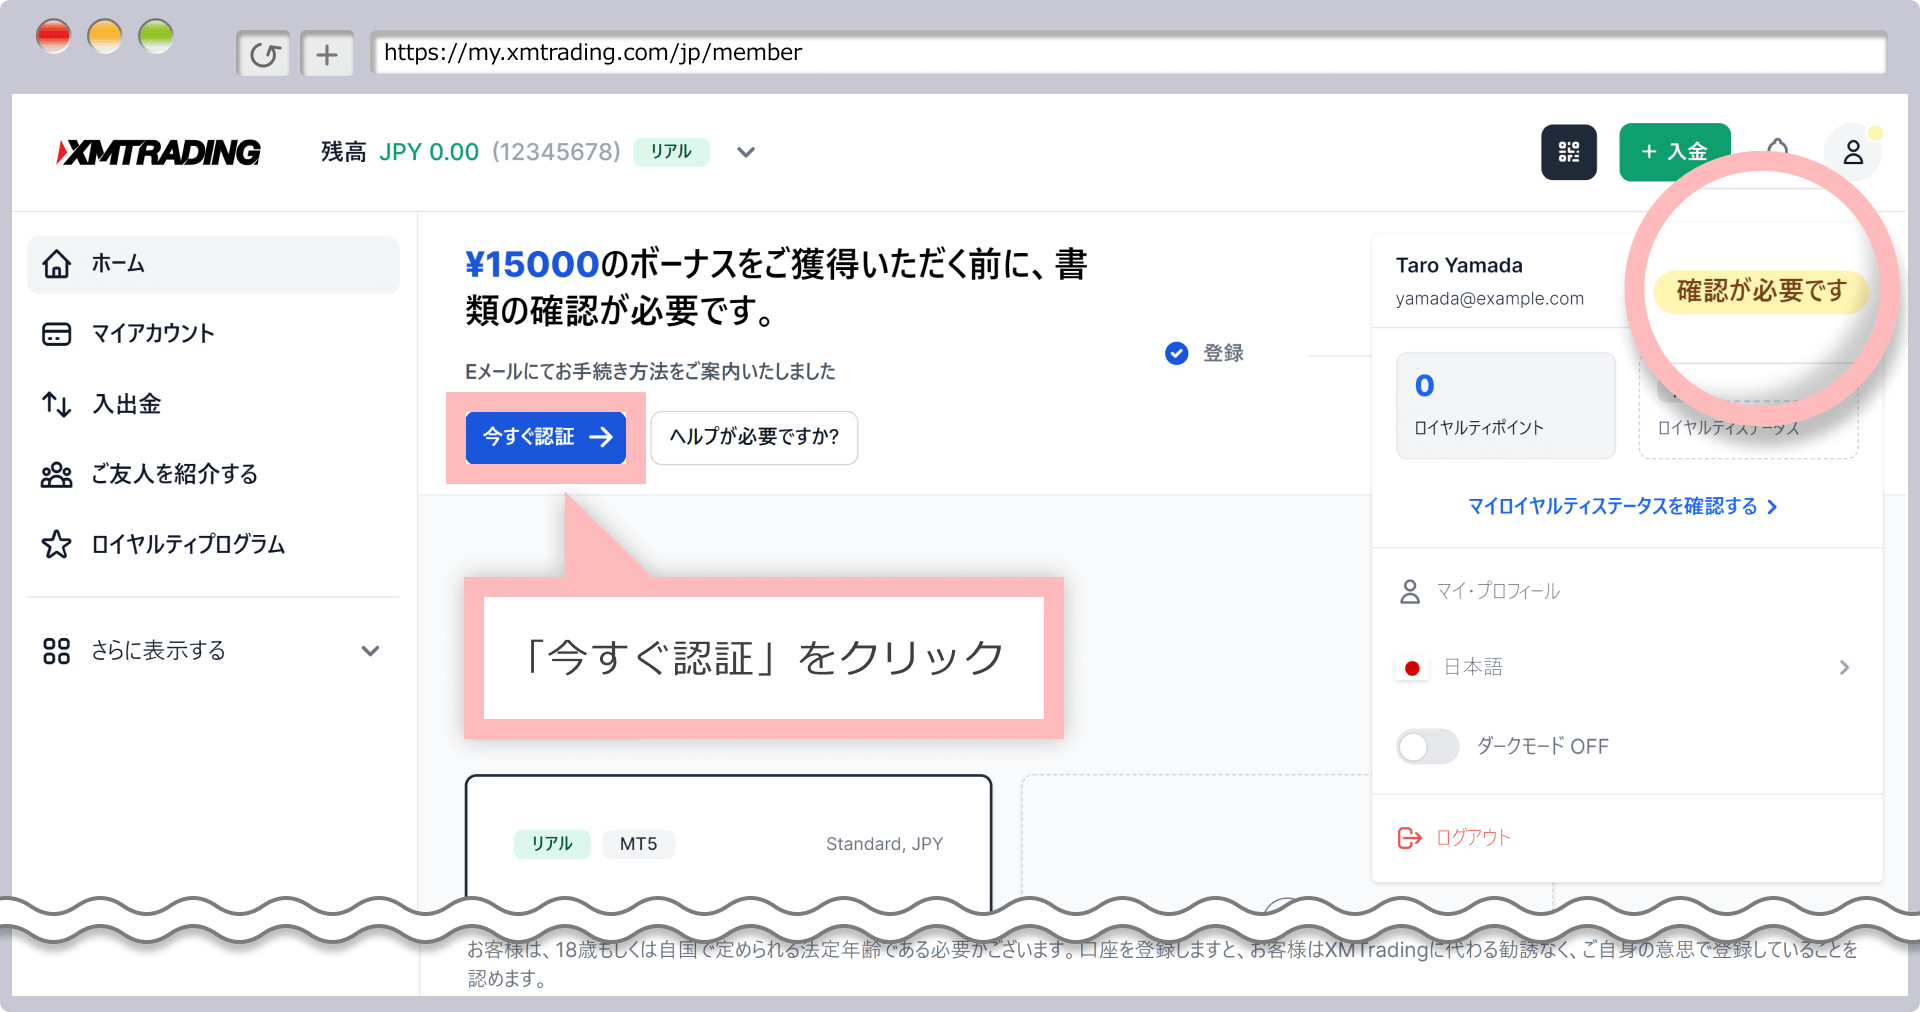The height and width of the screenshot is (1012, 1920).
Task: Click the chevron arrow on the 日本語 row
Action: [1844, 667]
